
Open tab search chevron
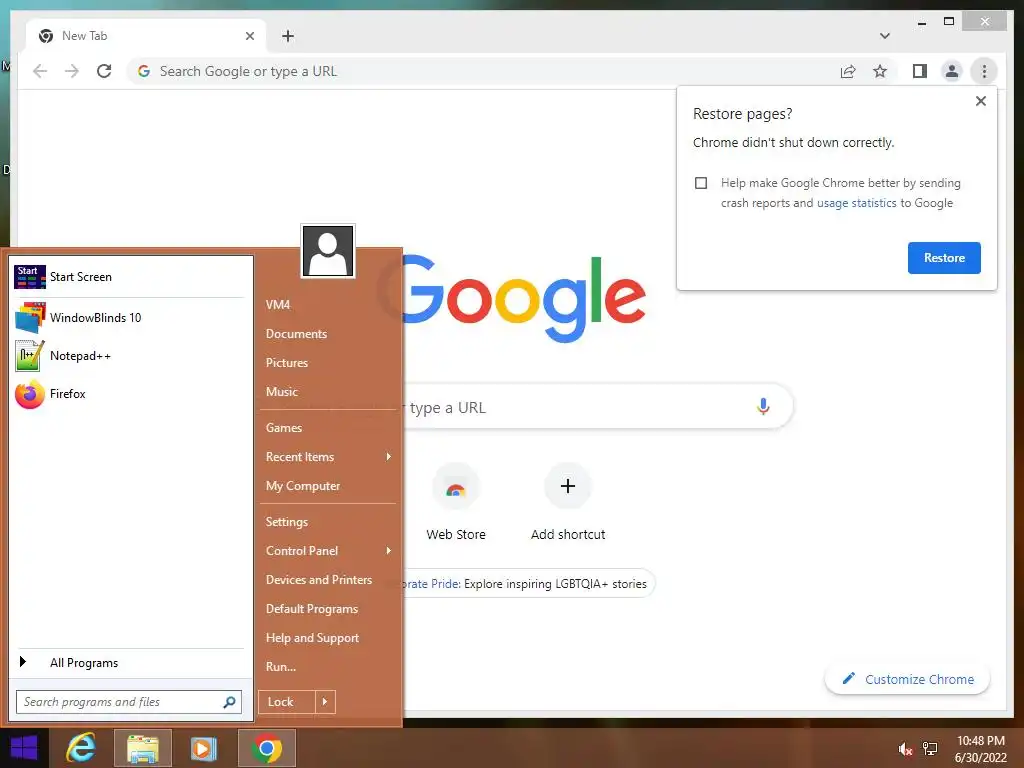pos(884,36)
